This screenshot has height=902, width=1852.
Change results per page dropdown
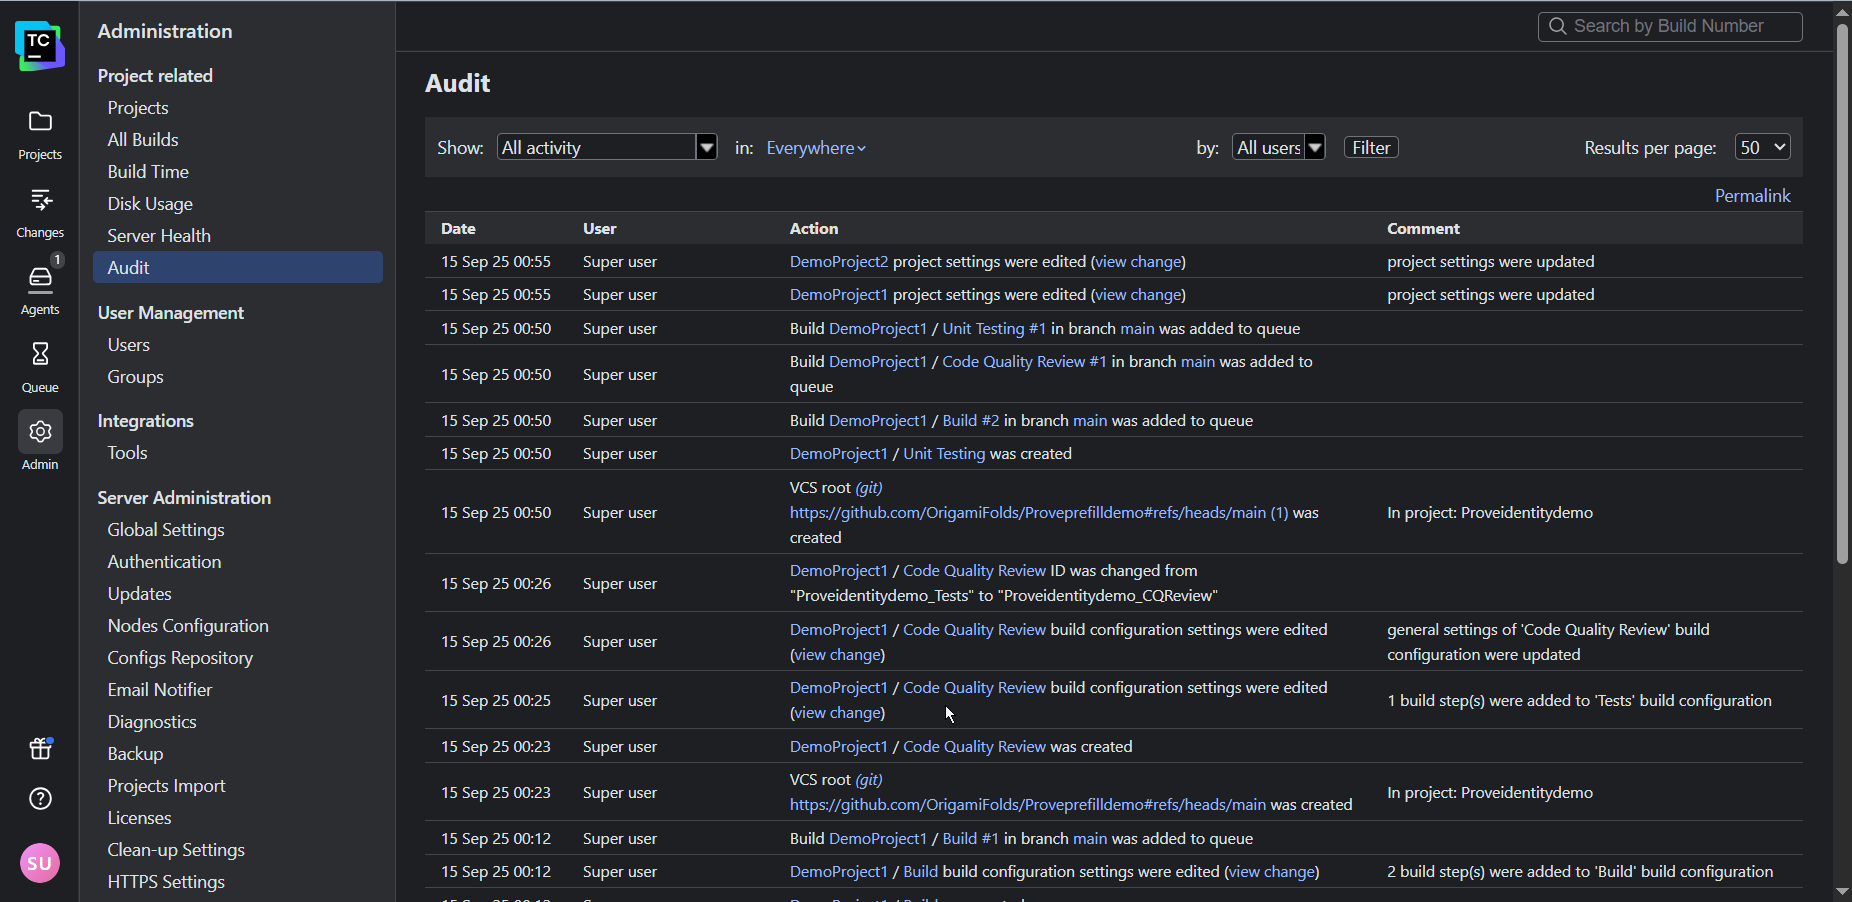tap(1762, 148)
